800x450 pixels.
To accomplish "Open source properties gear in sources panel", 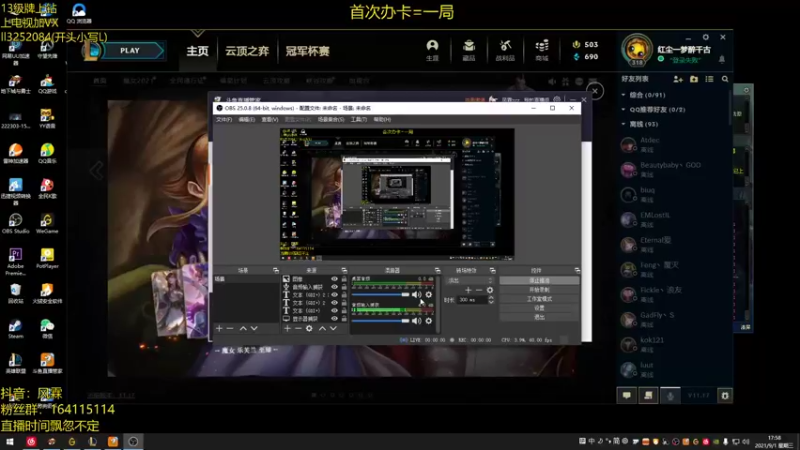I will click(309, 329).
